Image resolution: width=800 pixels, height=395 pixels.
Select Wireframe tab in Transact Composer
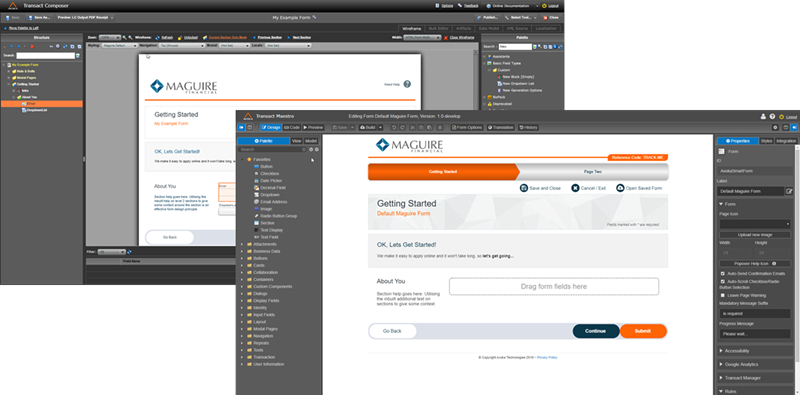coord(411,29)
